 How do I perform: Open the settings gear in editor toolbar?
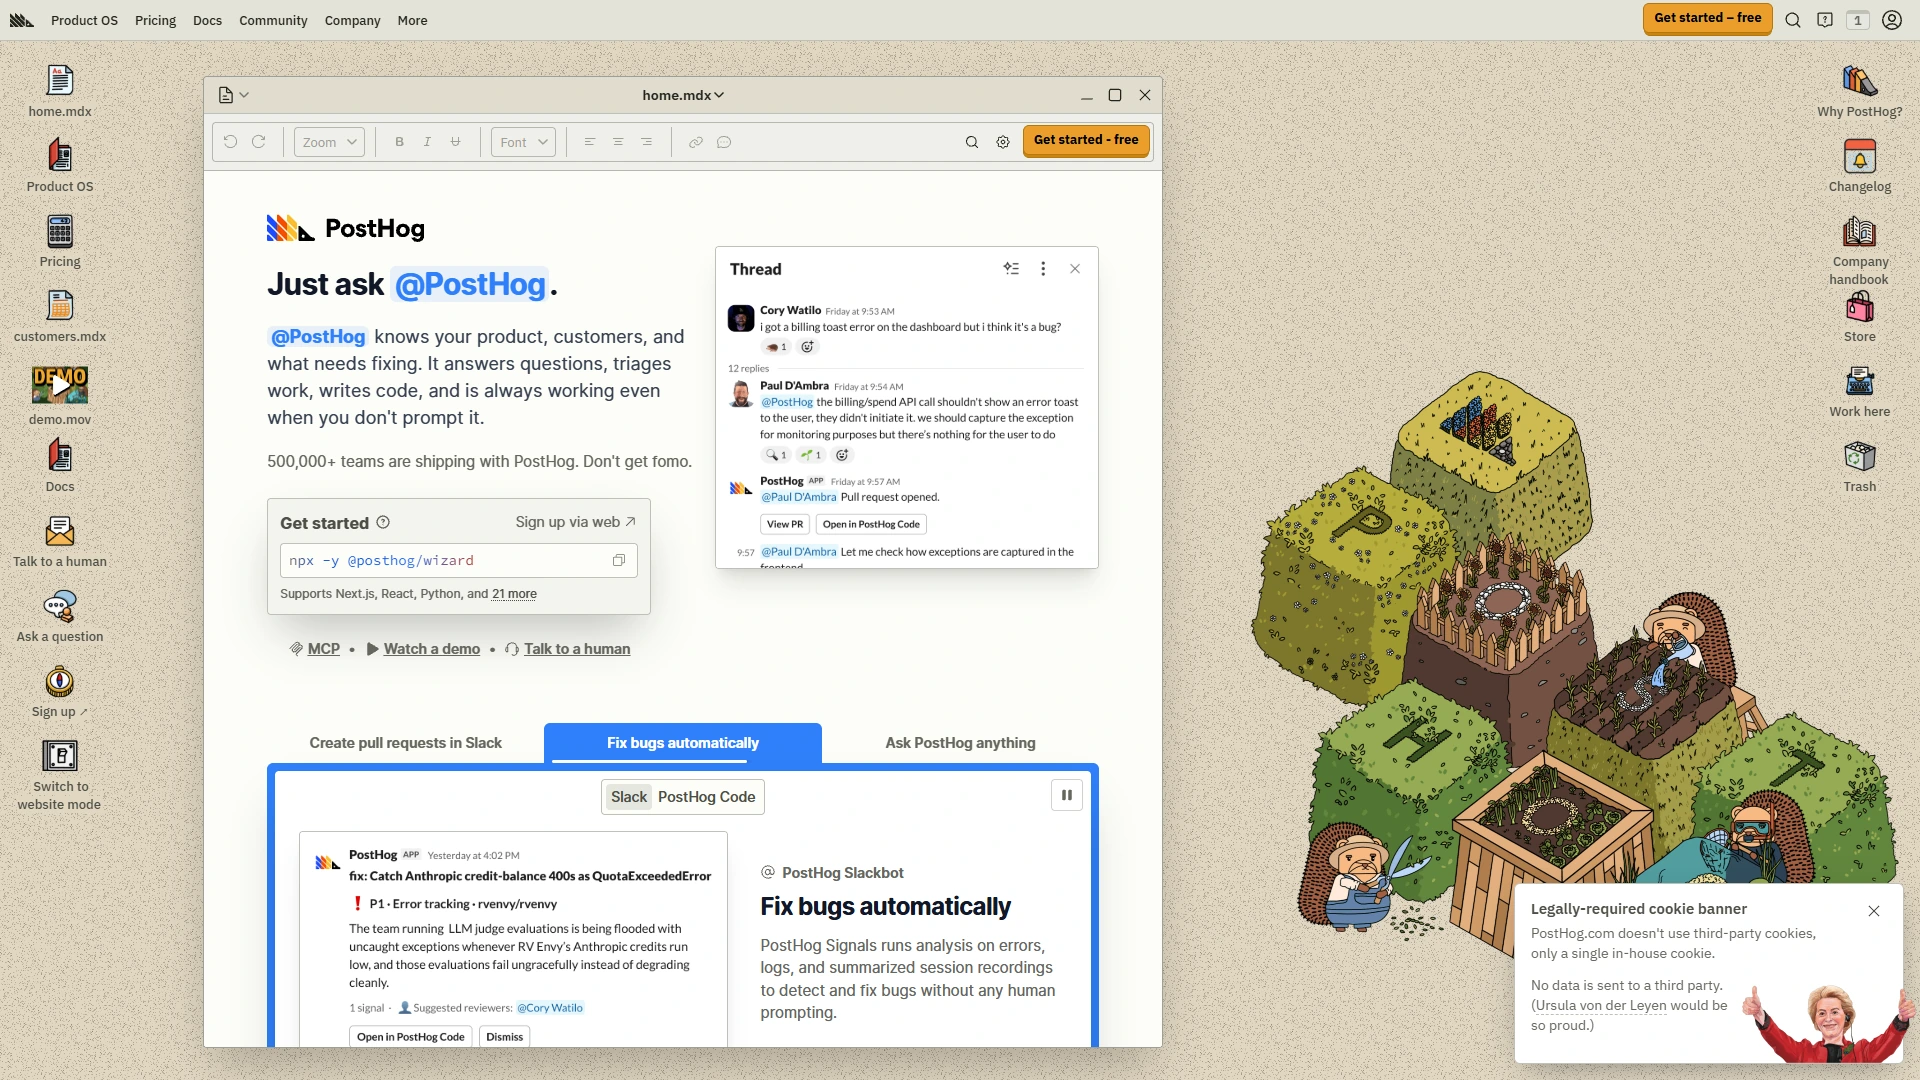(x=1003, y=142)
